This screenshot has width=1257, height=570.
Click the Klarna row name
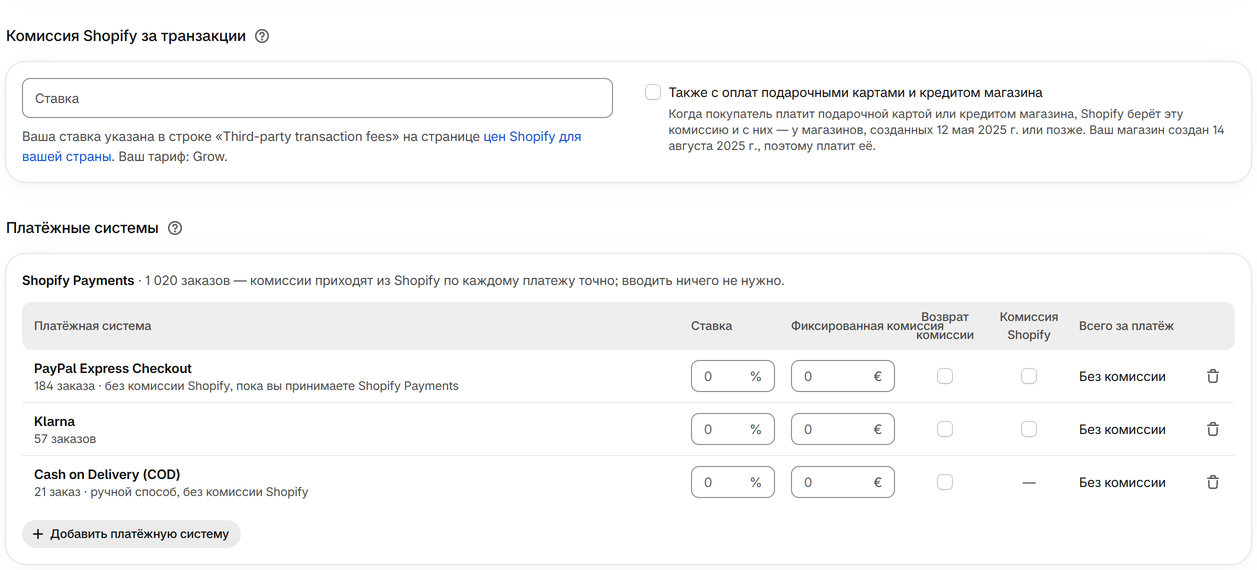point(54,421)
